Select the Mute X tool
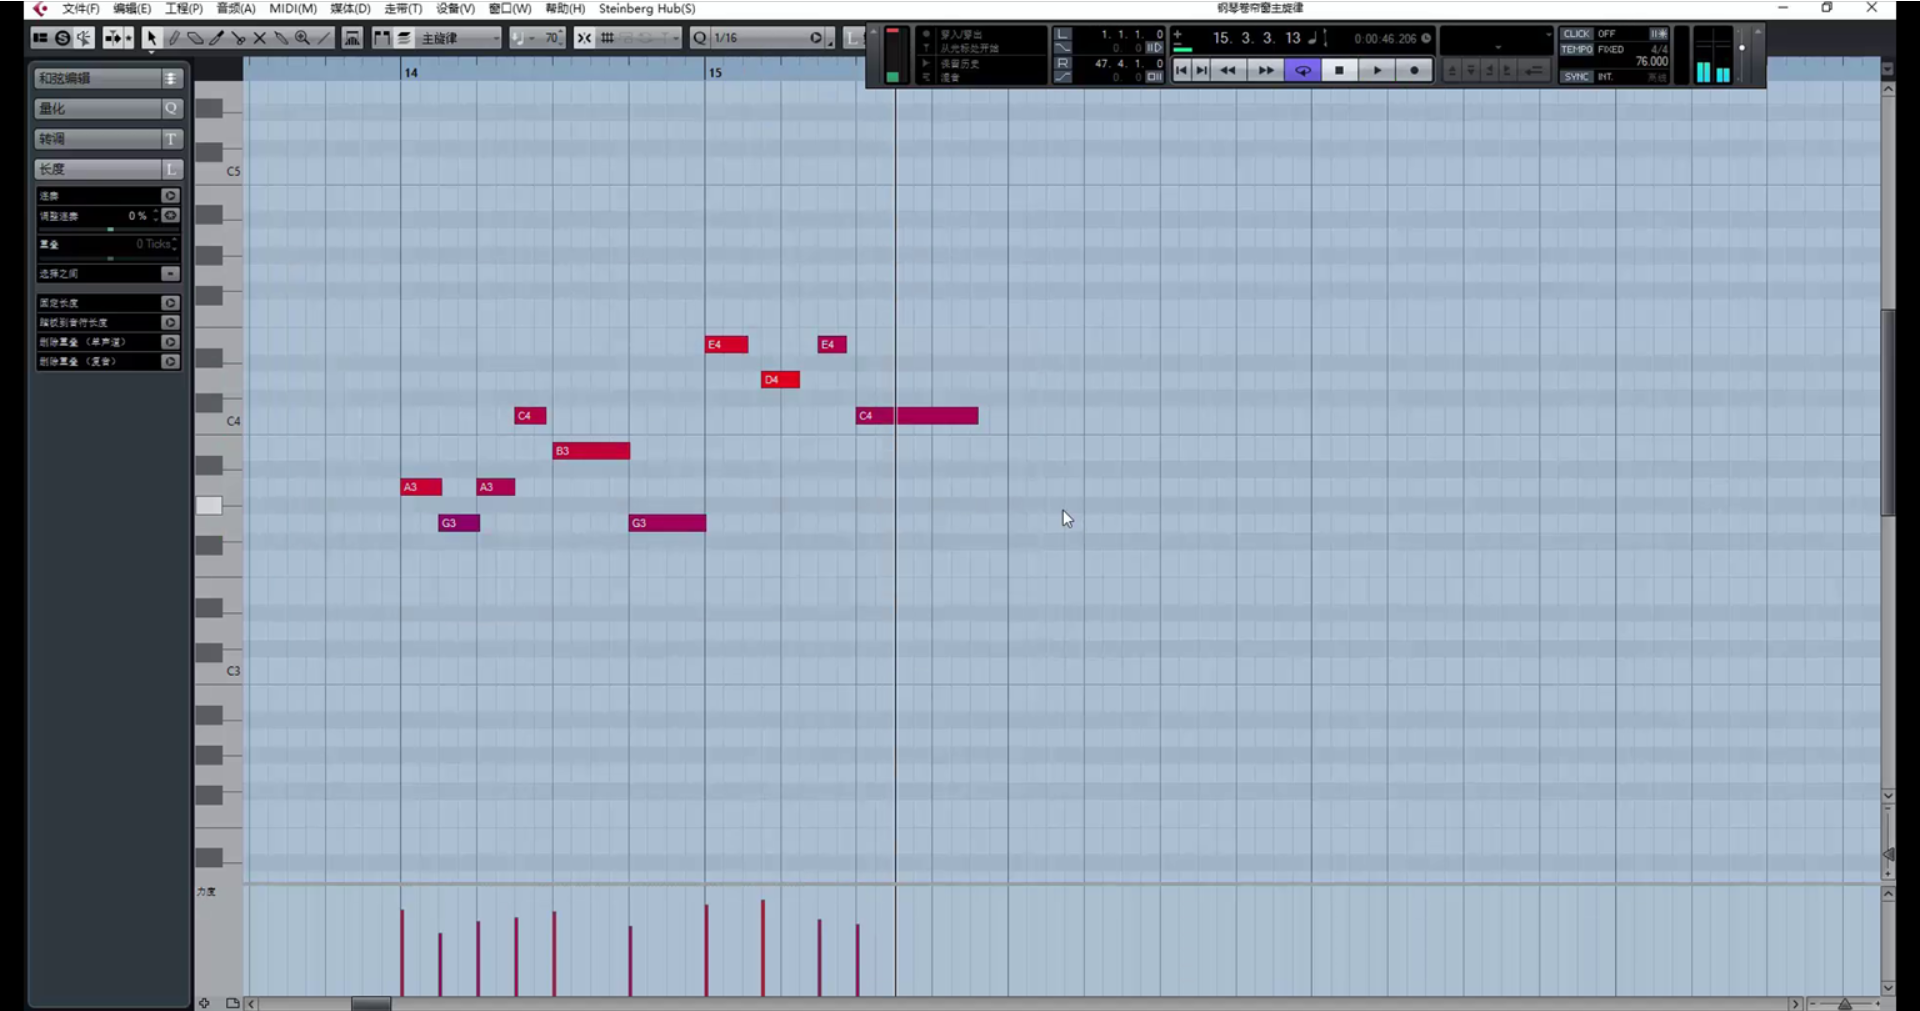The width and height of the screenshot is (1920, 1011). click(x=259, y=38)
